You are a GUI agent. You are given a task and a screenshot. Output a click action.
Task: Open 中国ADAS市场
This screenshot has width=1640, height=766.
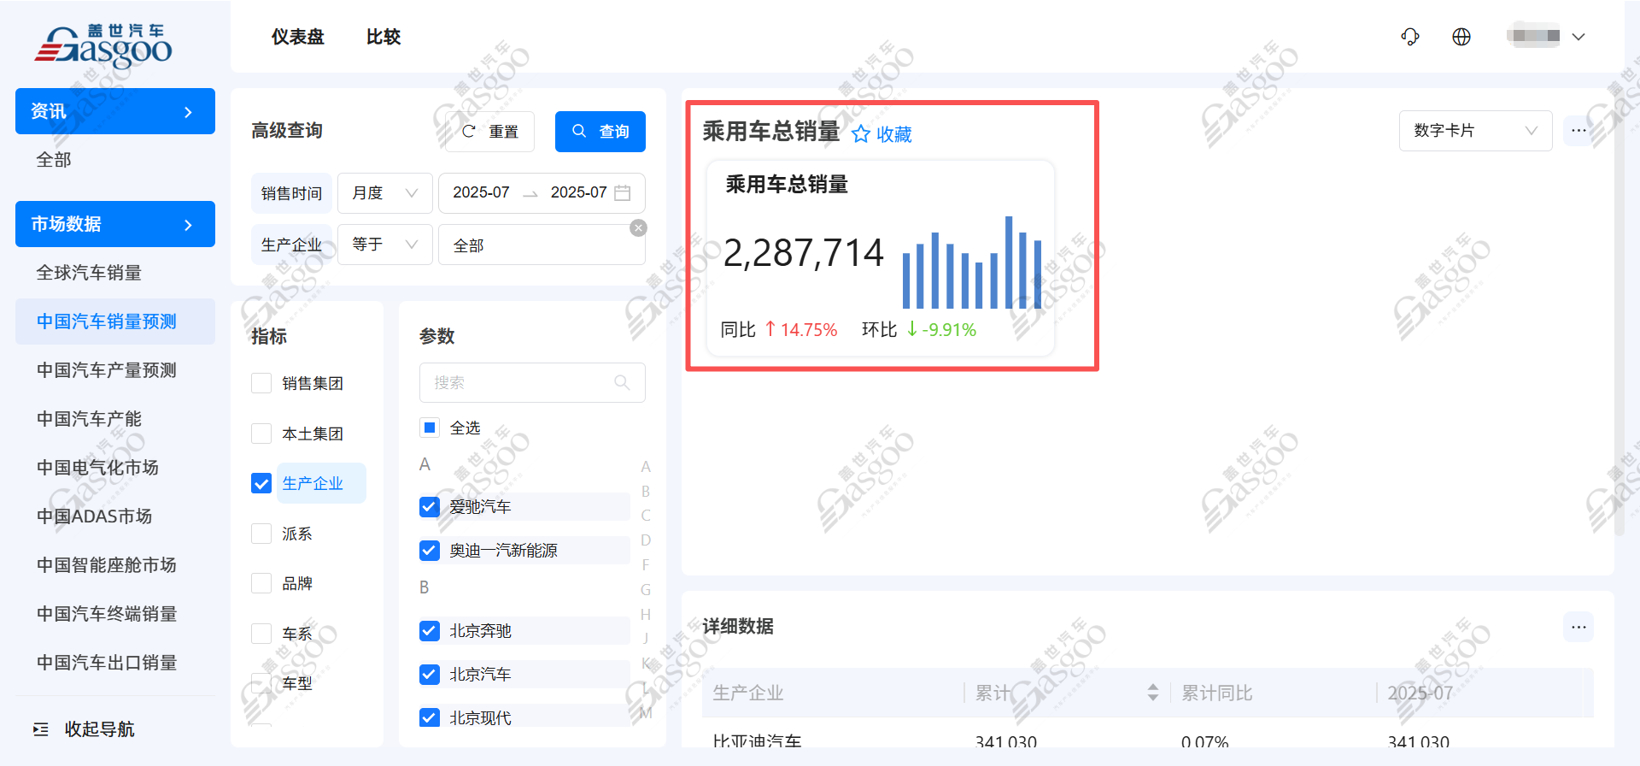[x=94, y=517]
